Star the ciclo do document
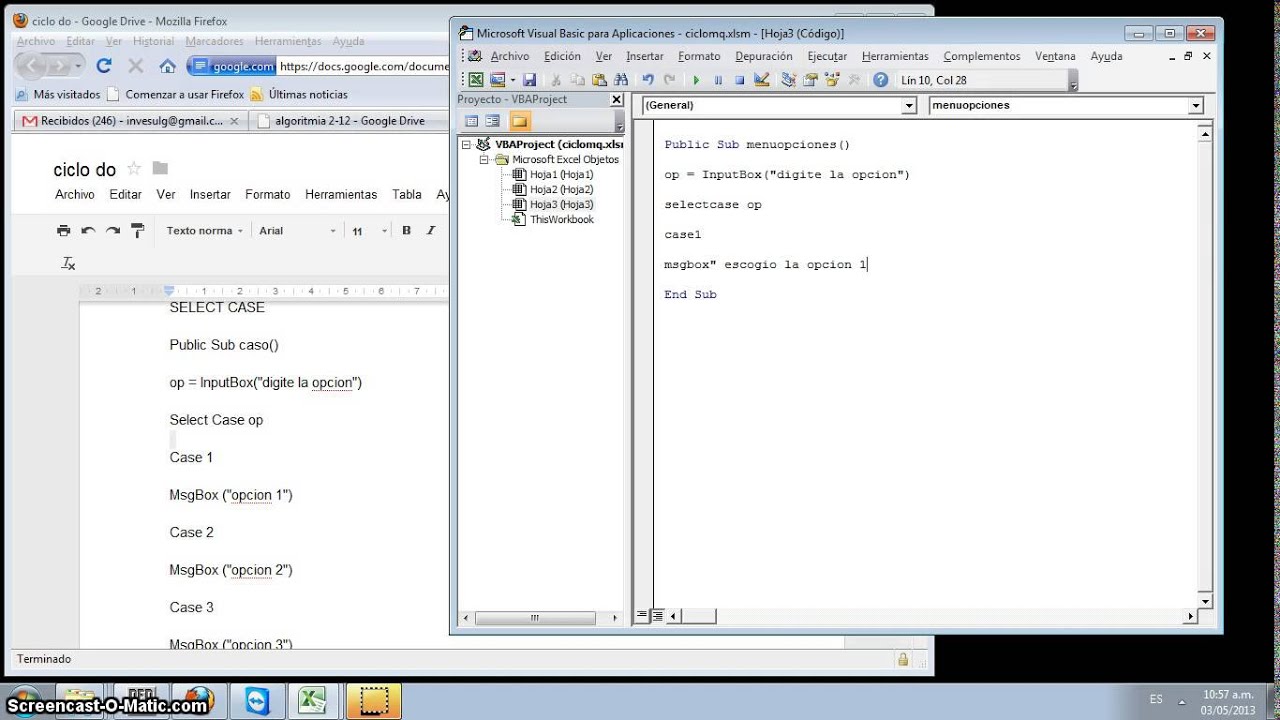 coord(134,168)
